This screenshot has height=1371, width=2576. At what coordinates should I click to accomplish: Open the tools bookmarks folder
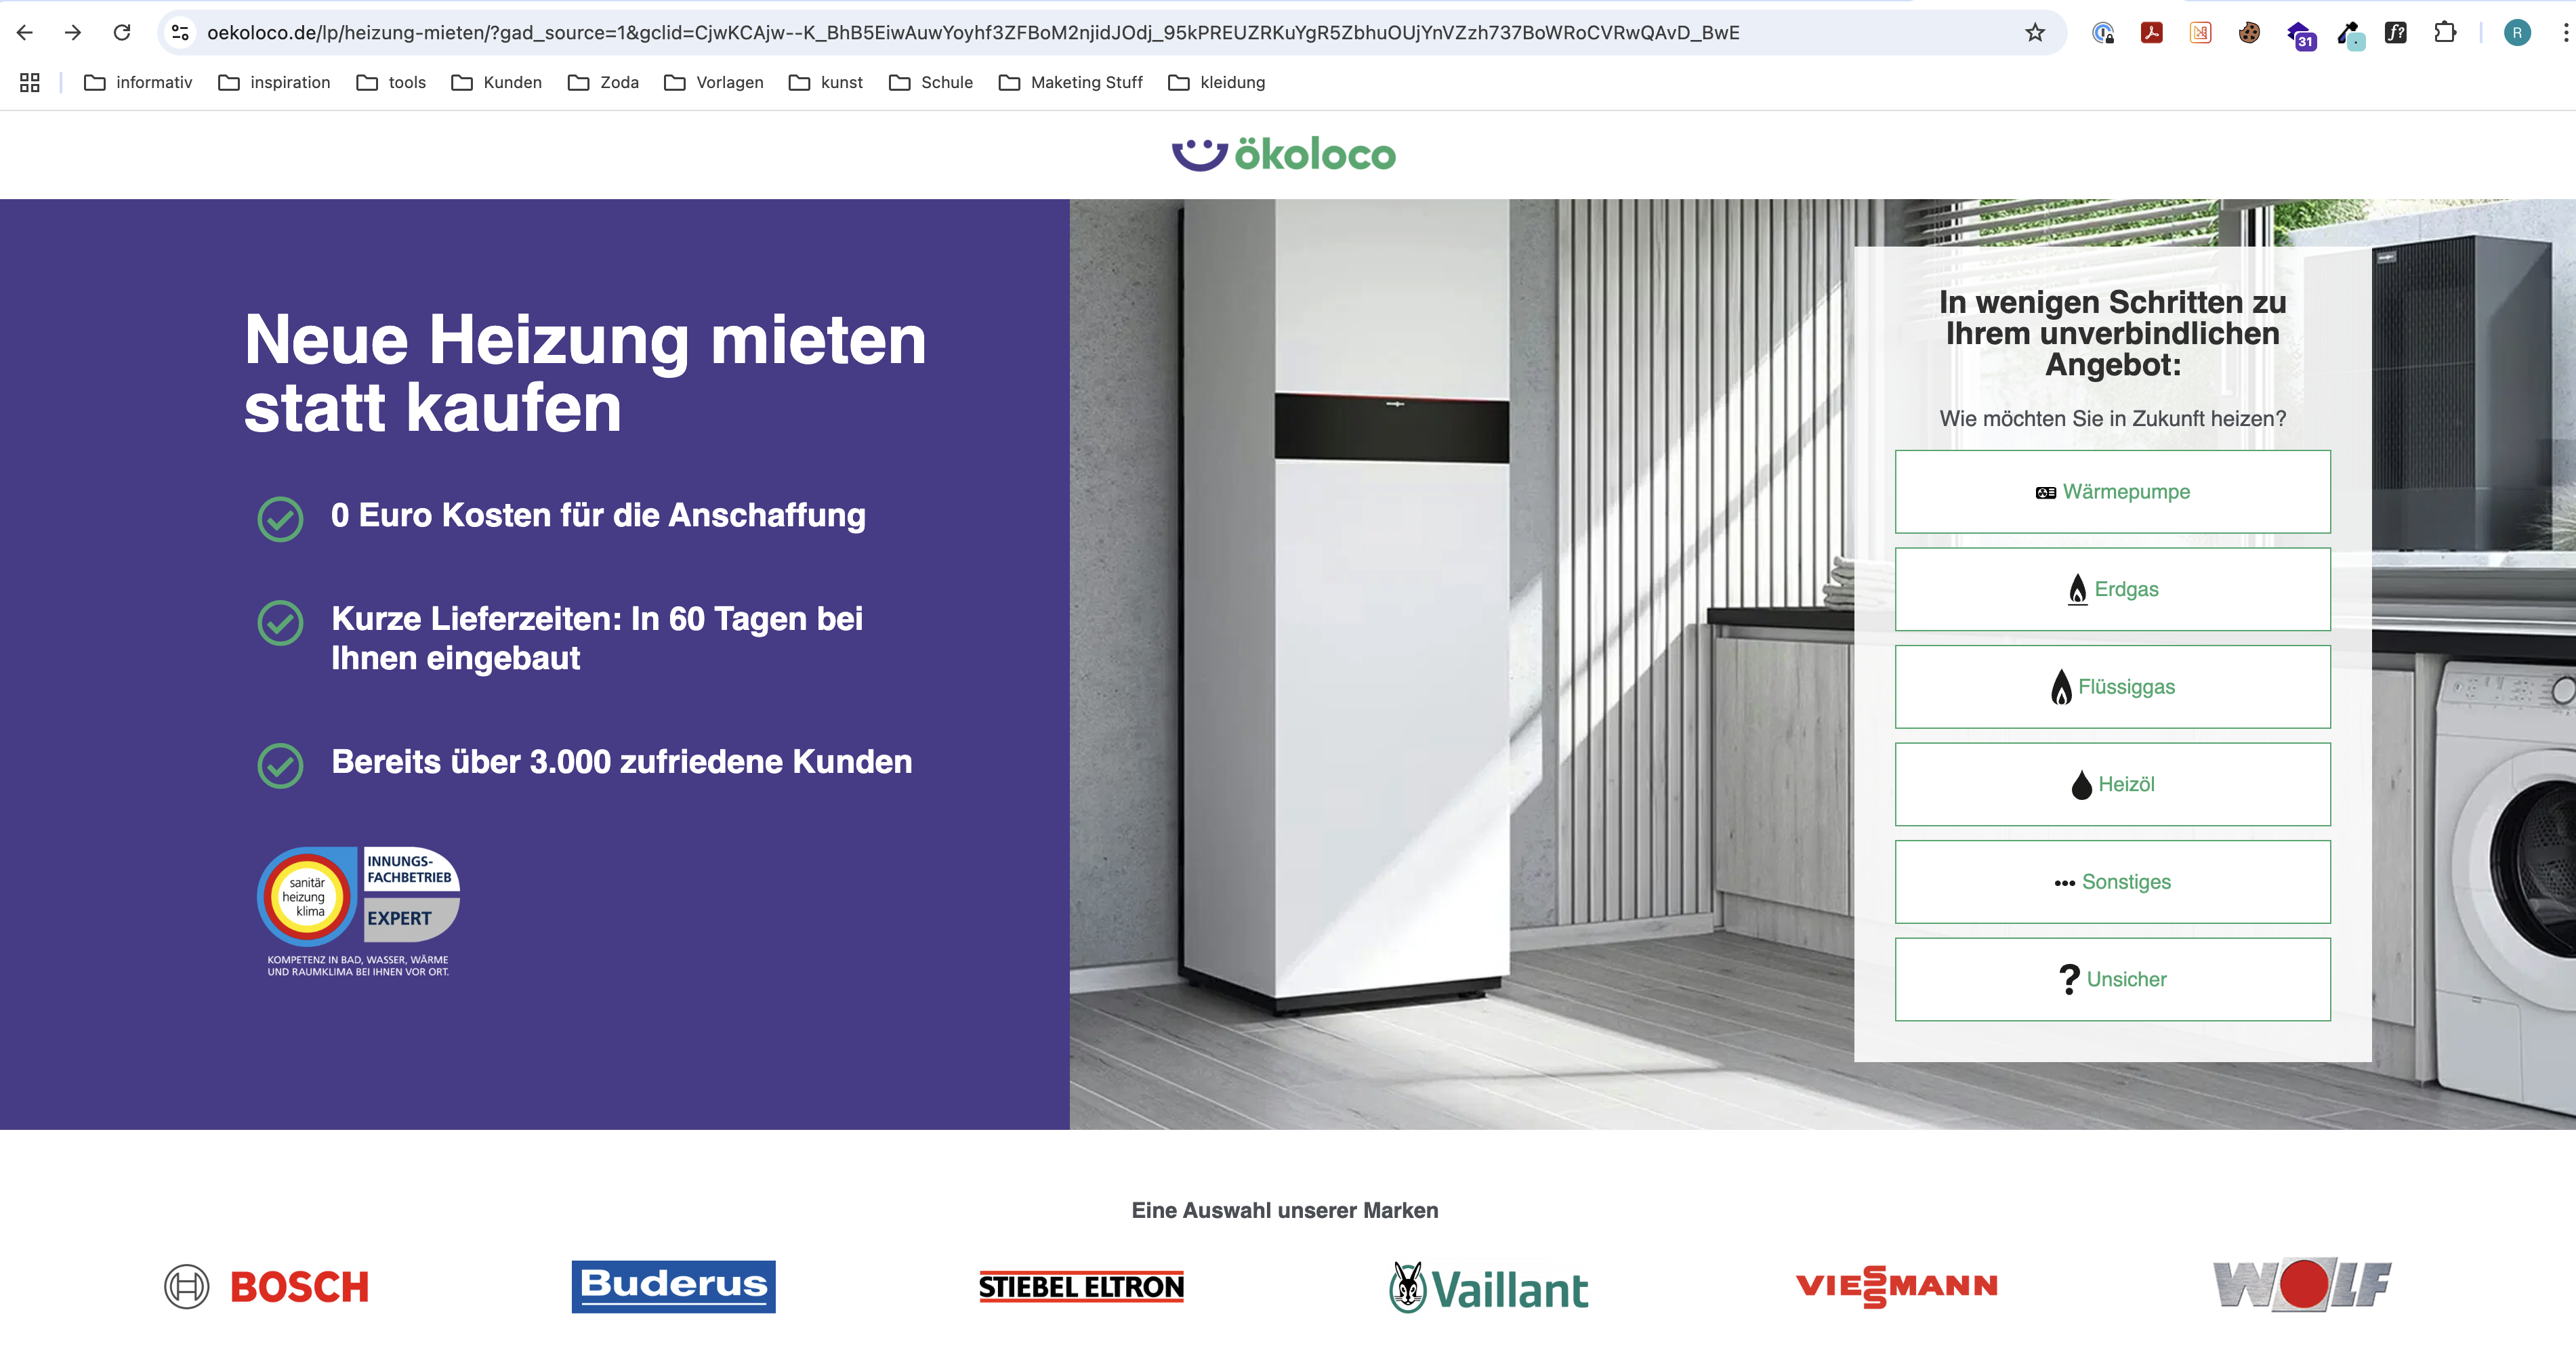[x=391, y=82]
